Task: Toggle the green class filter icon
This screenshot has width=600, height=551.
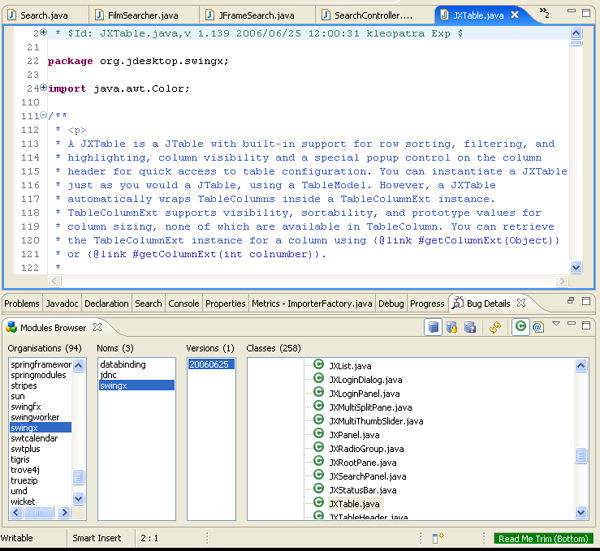Action: 520,327
